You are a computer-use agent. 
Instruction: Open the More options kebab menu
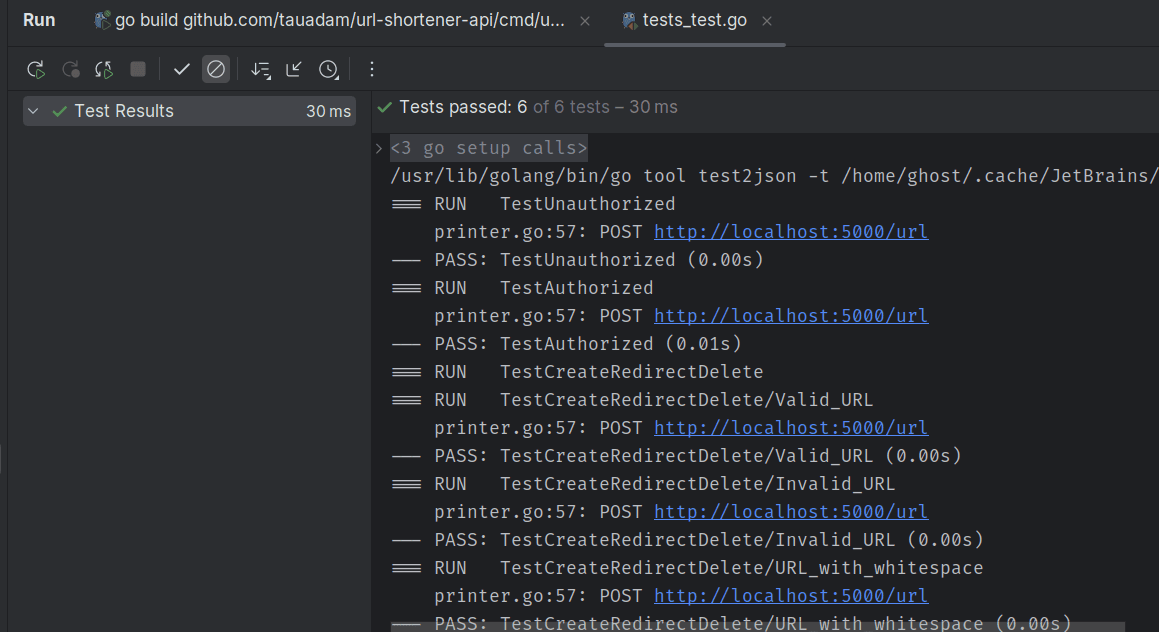372,69
